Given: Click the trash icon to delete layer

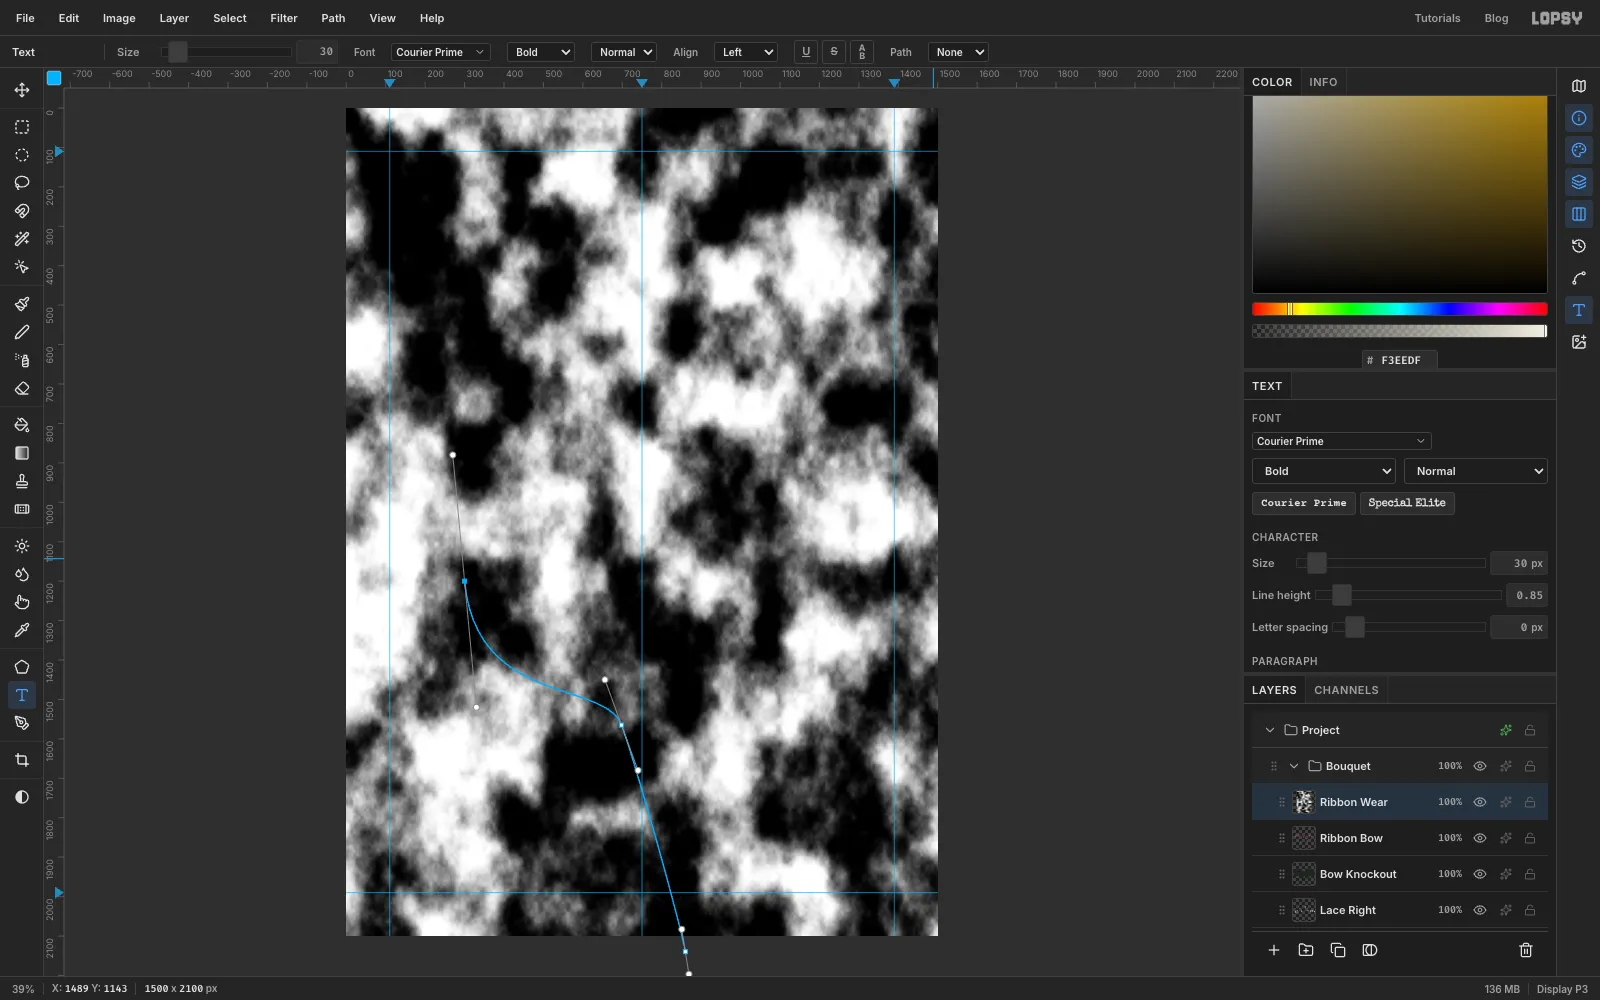Looking at the screenshot, I should click(1526, 950).
